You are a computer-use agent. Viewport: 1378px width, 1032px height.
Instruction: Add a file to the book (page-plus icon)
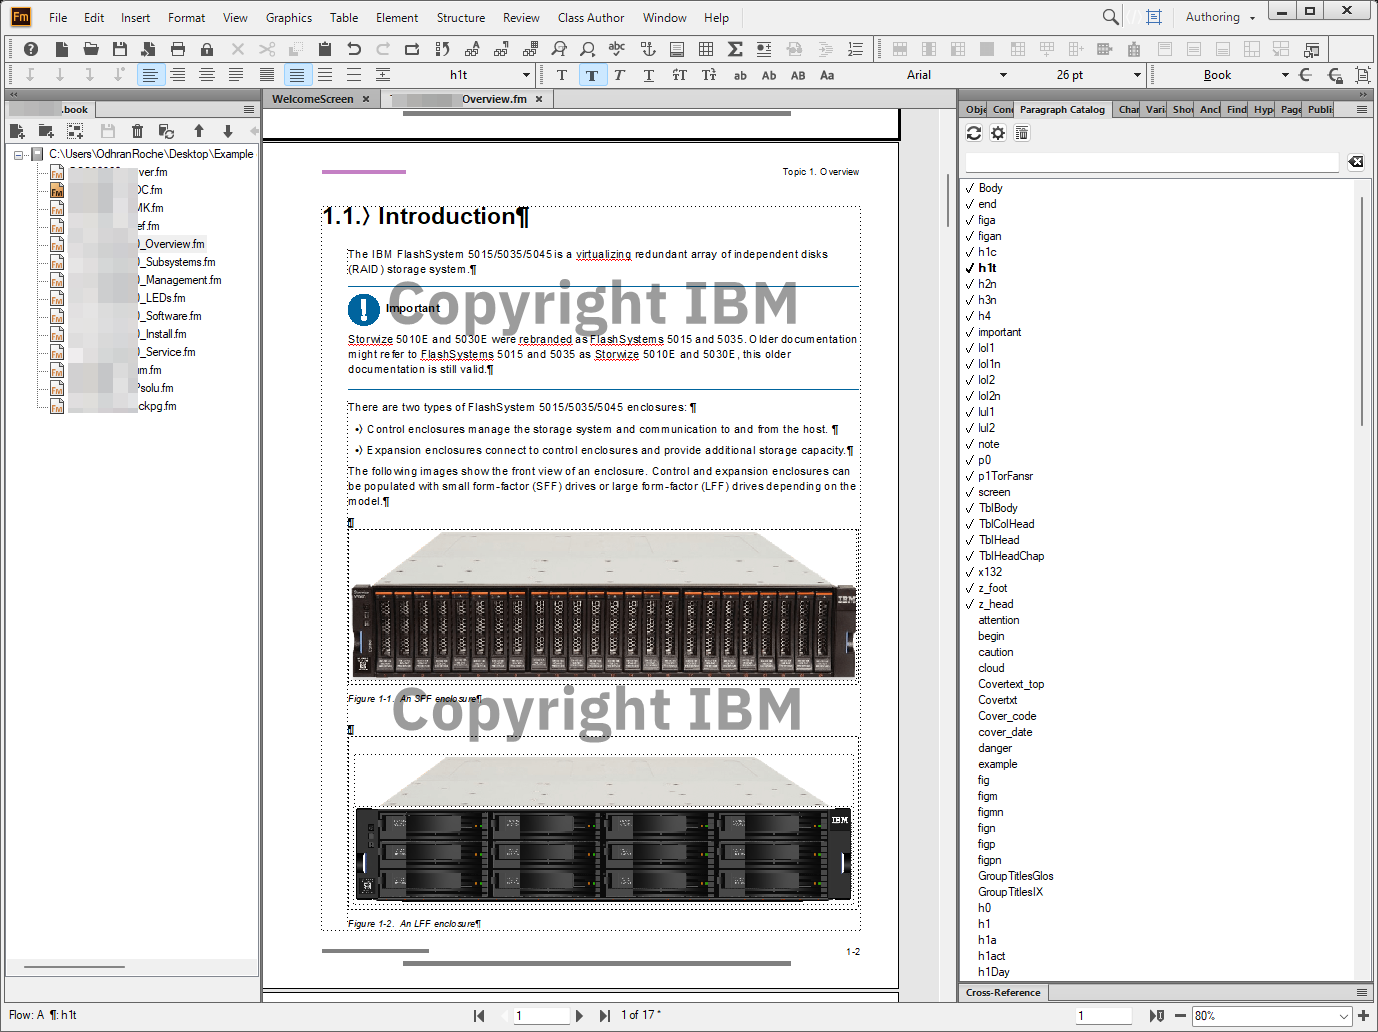pyautogui.click(x=17, y=131)
